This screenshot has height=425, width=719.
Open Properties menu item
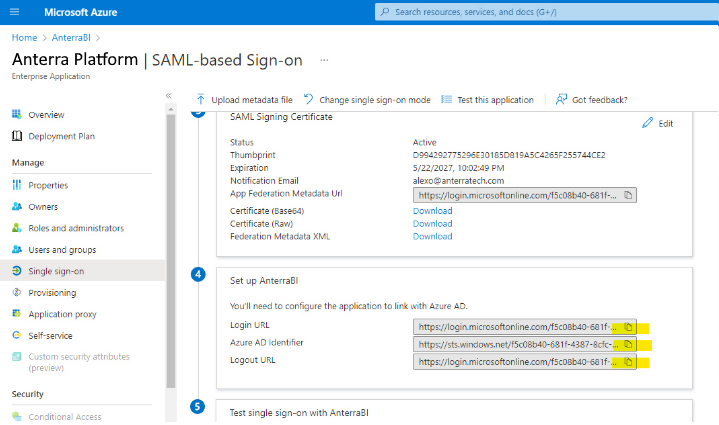click(x=48, y=185)
